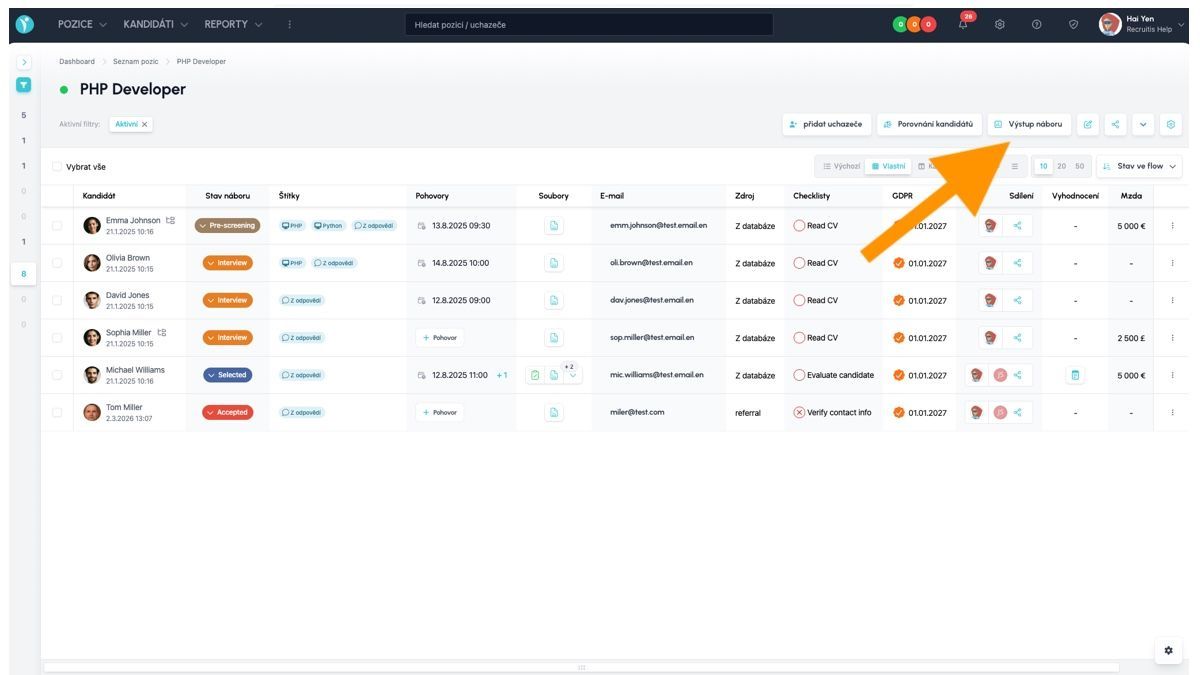Open Olivia Brown's file document icon
Viewport: 1200px width, 675px height.
click(554, 263)
